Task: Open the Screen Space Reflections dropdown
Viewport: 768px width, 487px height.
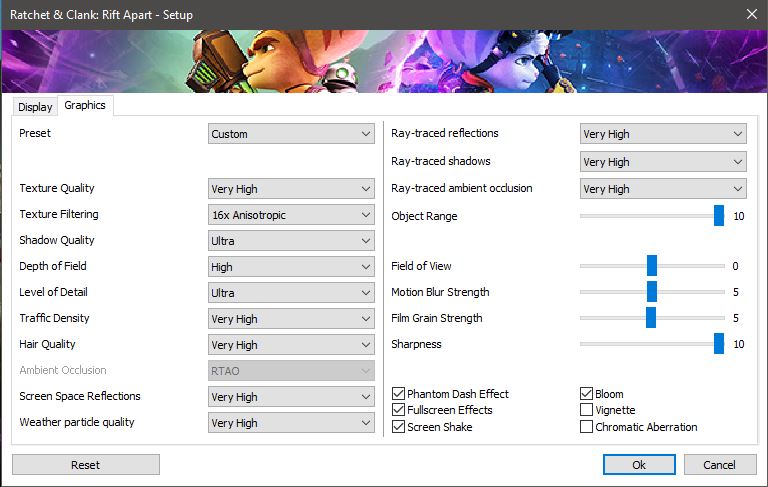Action: (x=291, y=396)
